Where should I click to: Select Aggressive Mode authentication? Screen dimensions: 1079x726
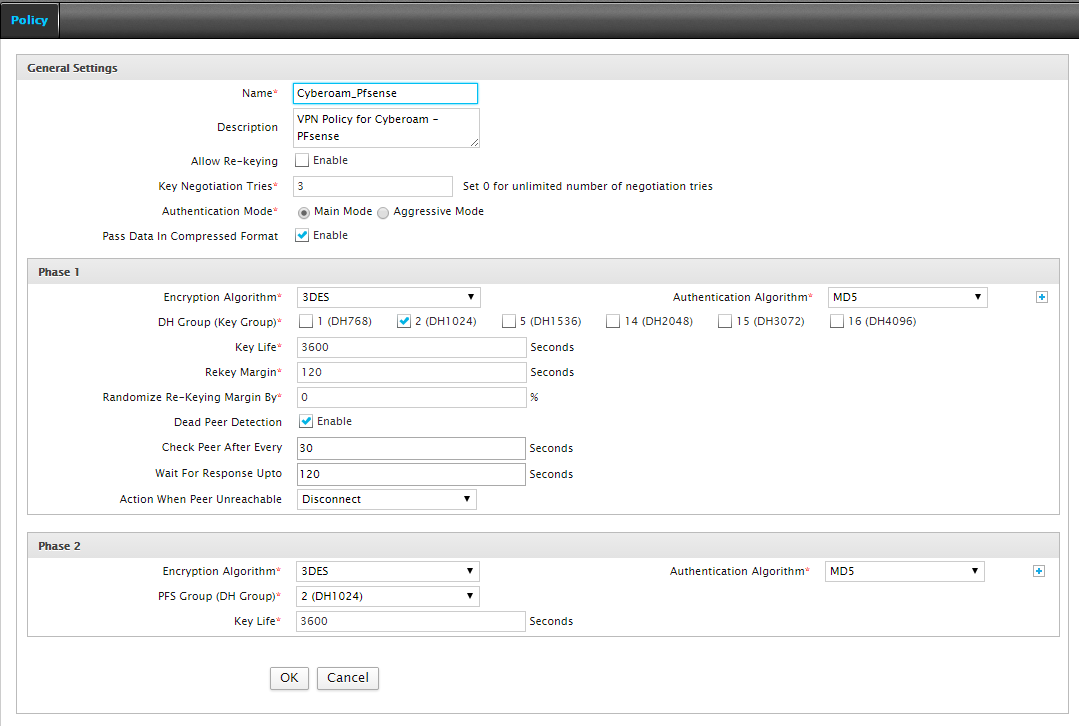[x=383, y=213]
